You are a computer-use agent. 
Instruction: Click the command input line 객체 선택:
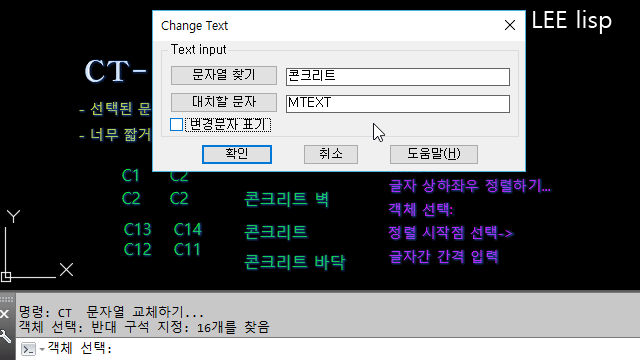click(327, 349)
